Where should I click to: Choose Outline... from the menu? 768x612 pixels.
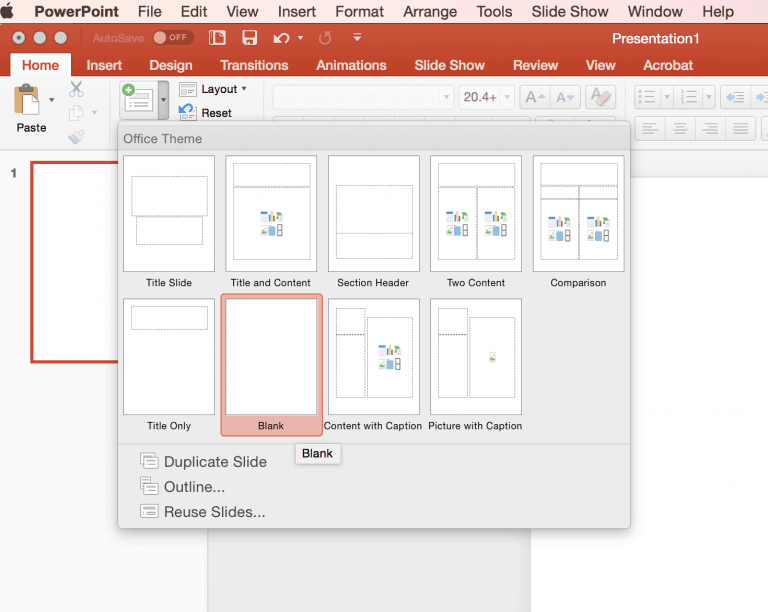tap(183, 487)
